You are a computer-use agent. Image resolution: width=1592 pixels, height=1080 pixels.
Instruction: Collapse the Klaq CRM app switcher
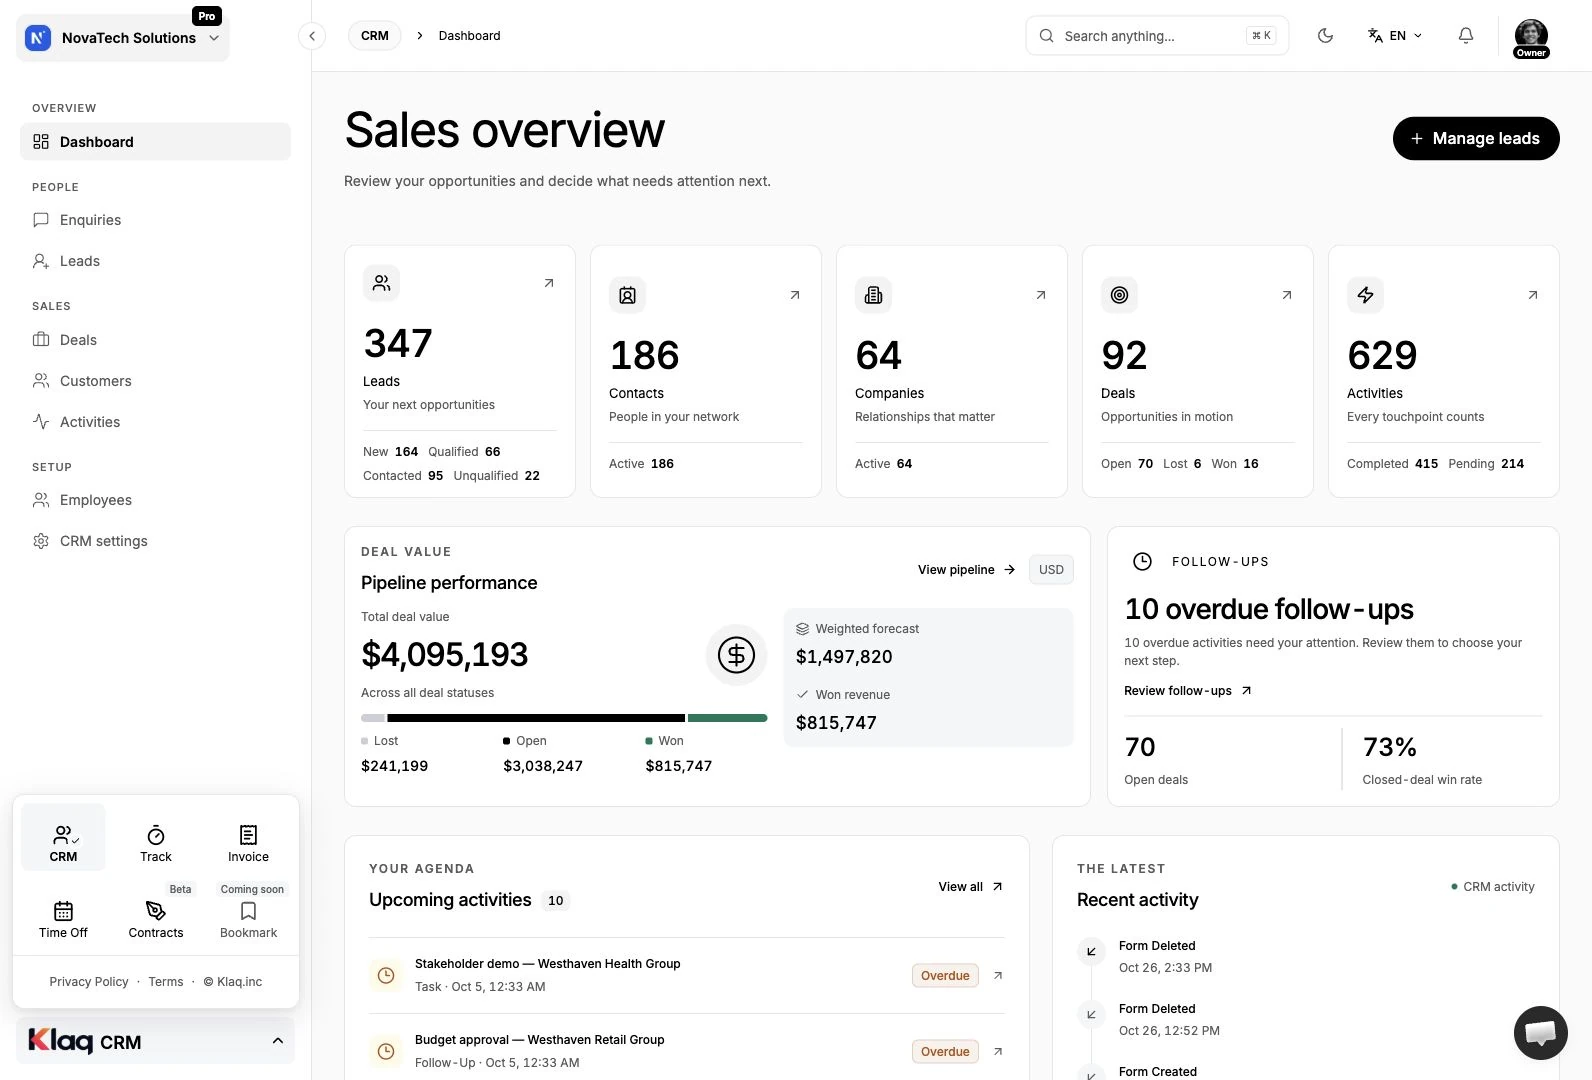click(156, 1041)
